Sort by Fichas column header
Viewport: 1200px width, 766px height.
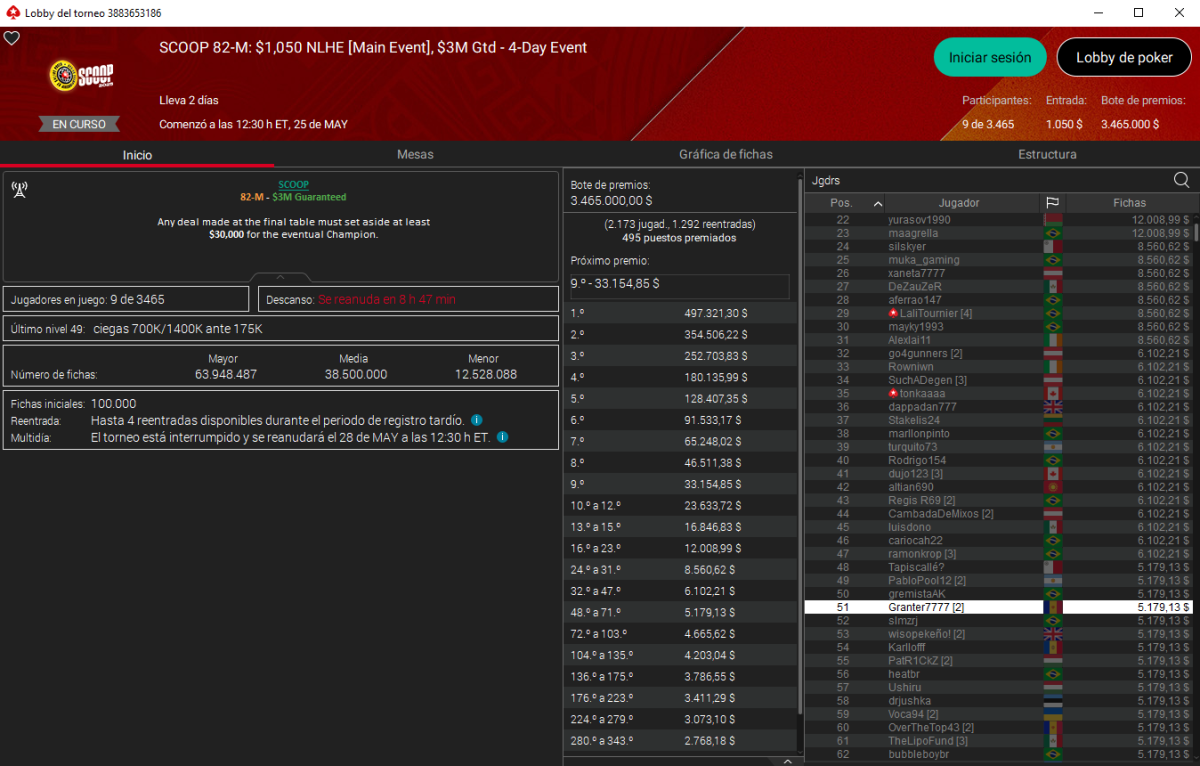pos(1129,203)
